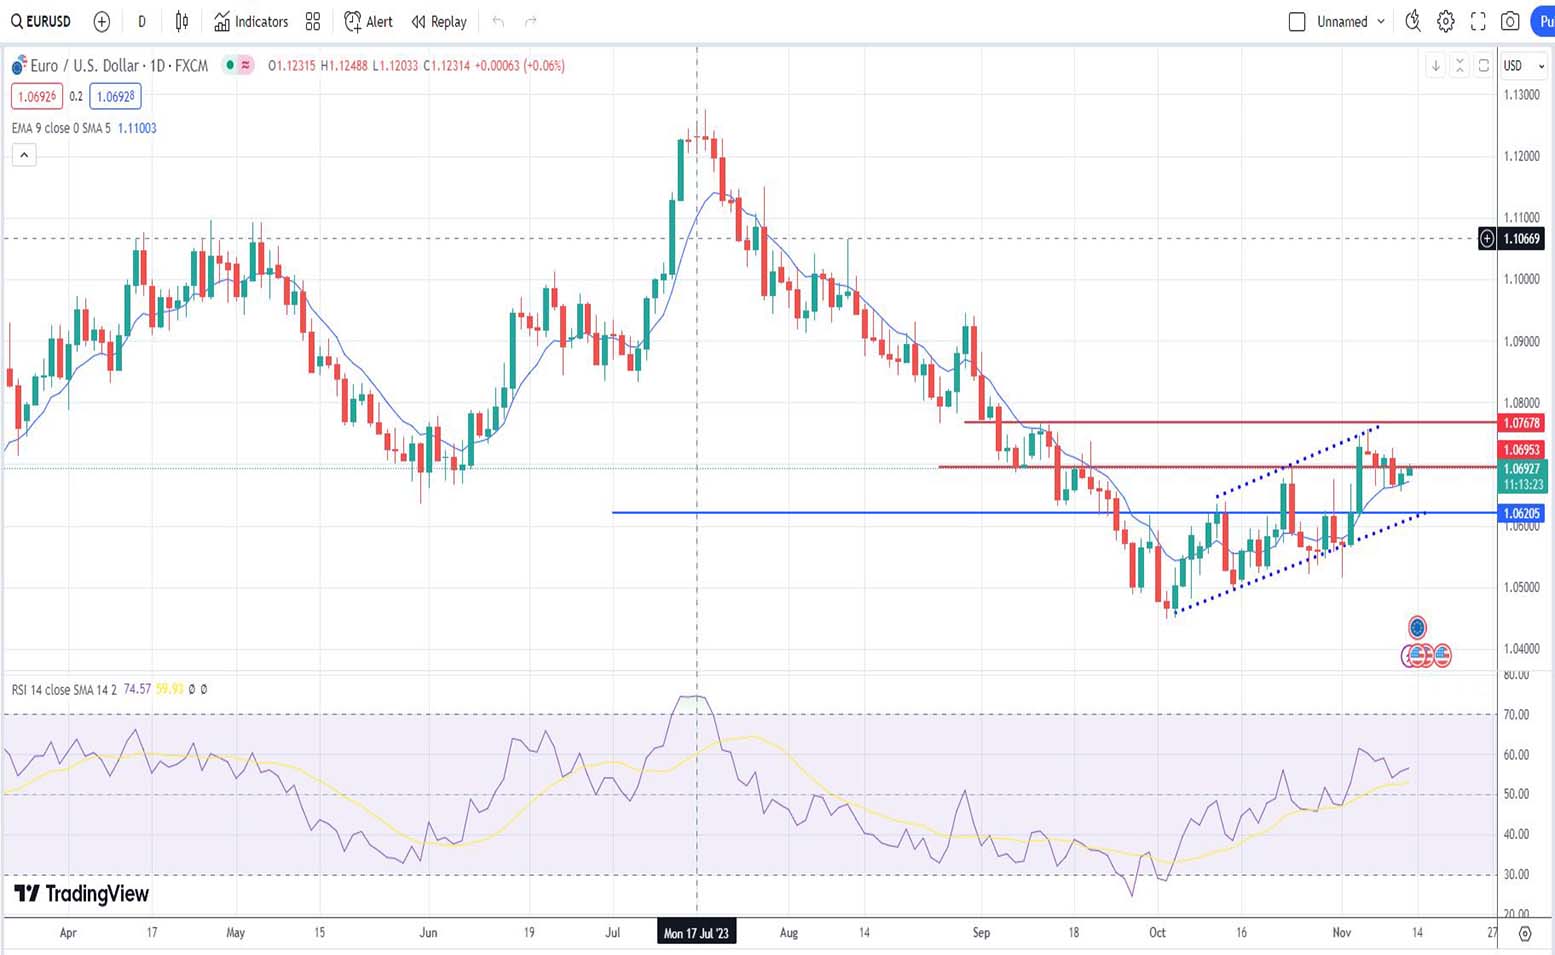Image resolution: width=1555 pixels, height=955 pixels.
Task: Open the USD currency dropdown
Action: 1524,66
